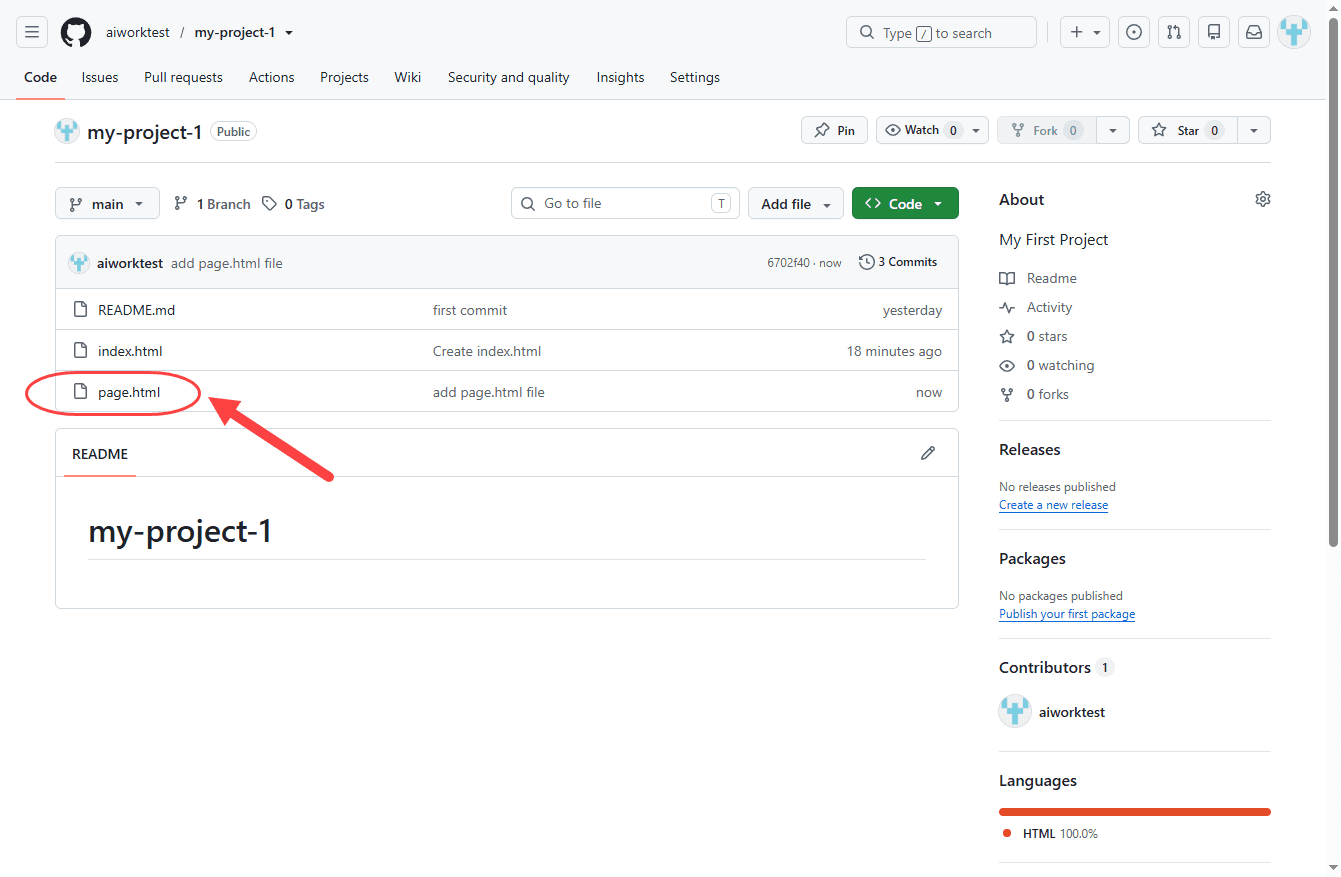Click the Fork button
The height and width of the screenshot is (877, 1341).
click(x=1047, y=130)
